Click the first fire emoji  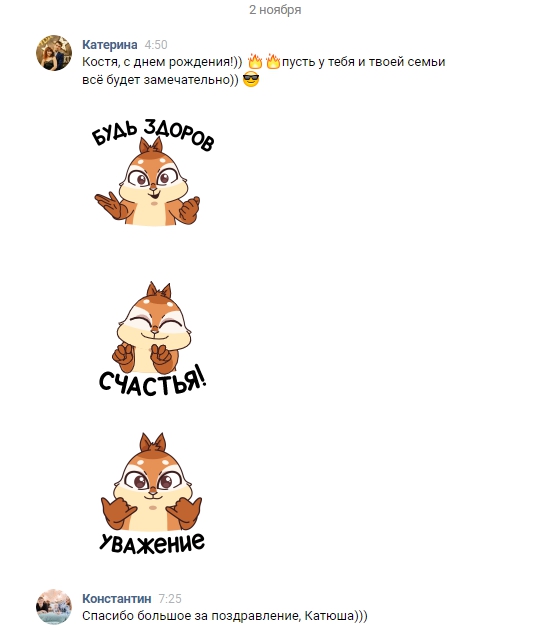[x=255, y=61]
